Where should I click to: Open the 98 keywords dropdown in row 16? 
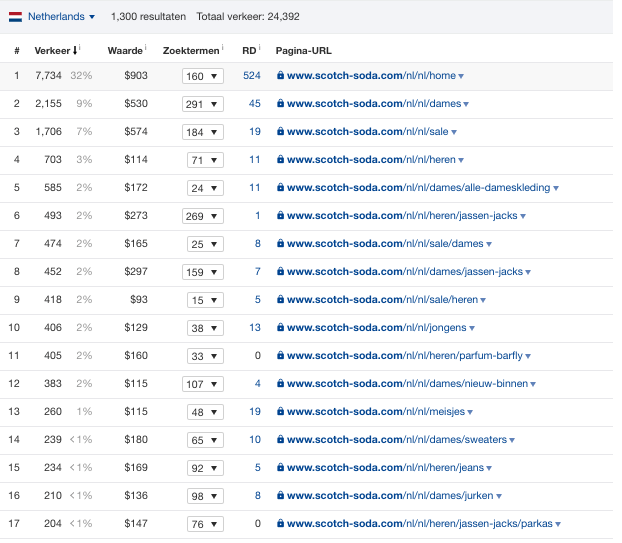[205, 496]
